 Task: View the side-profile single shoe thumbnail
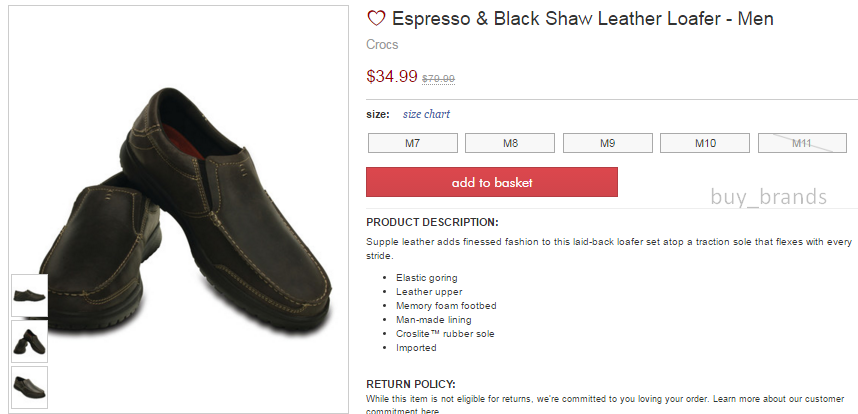tap(30, 295)
